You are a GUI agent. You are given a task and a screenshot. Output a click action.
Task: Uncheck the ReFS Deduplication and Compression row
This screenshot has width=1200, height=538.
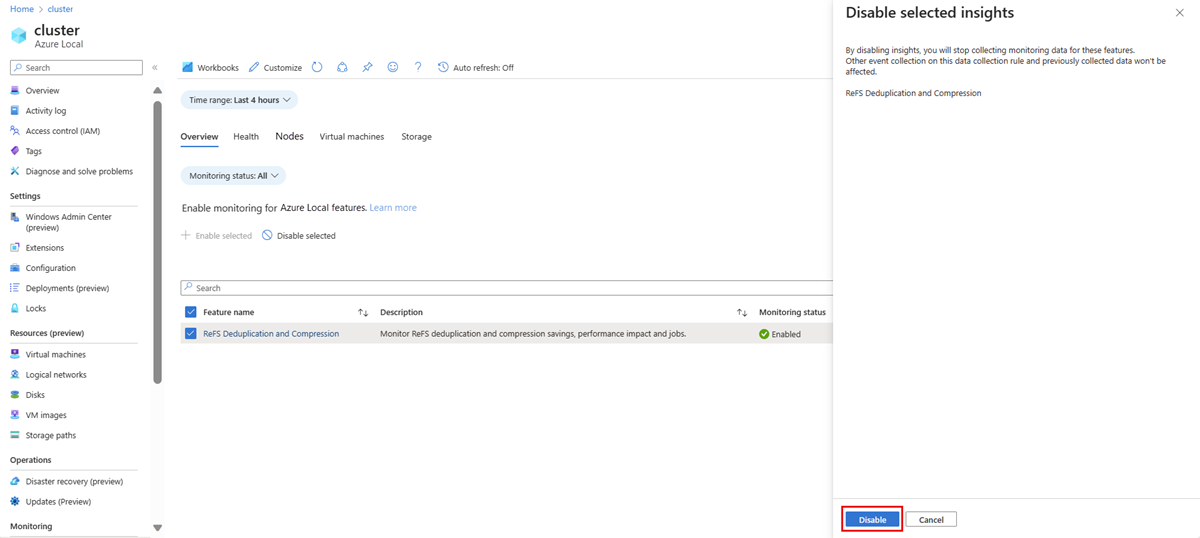[x=191, y=334]
